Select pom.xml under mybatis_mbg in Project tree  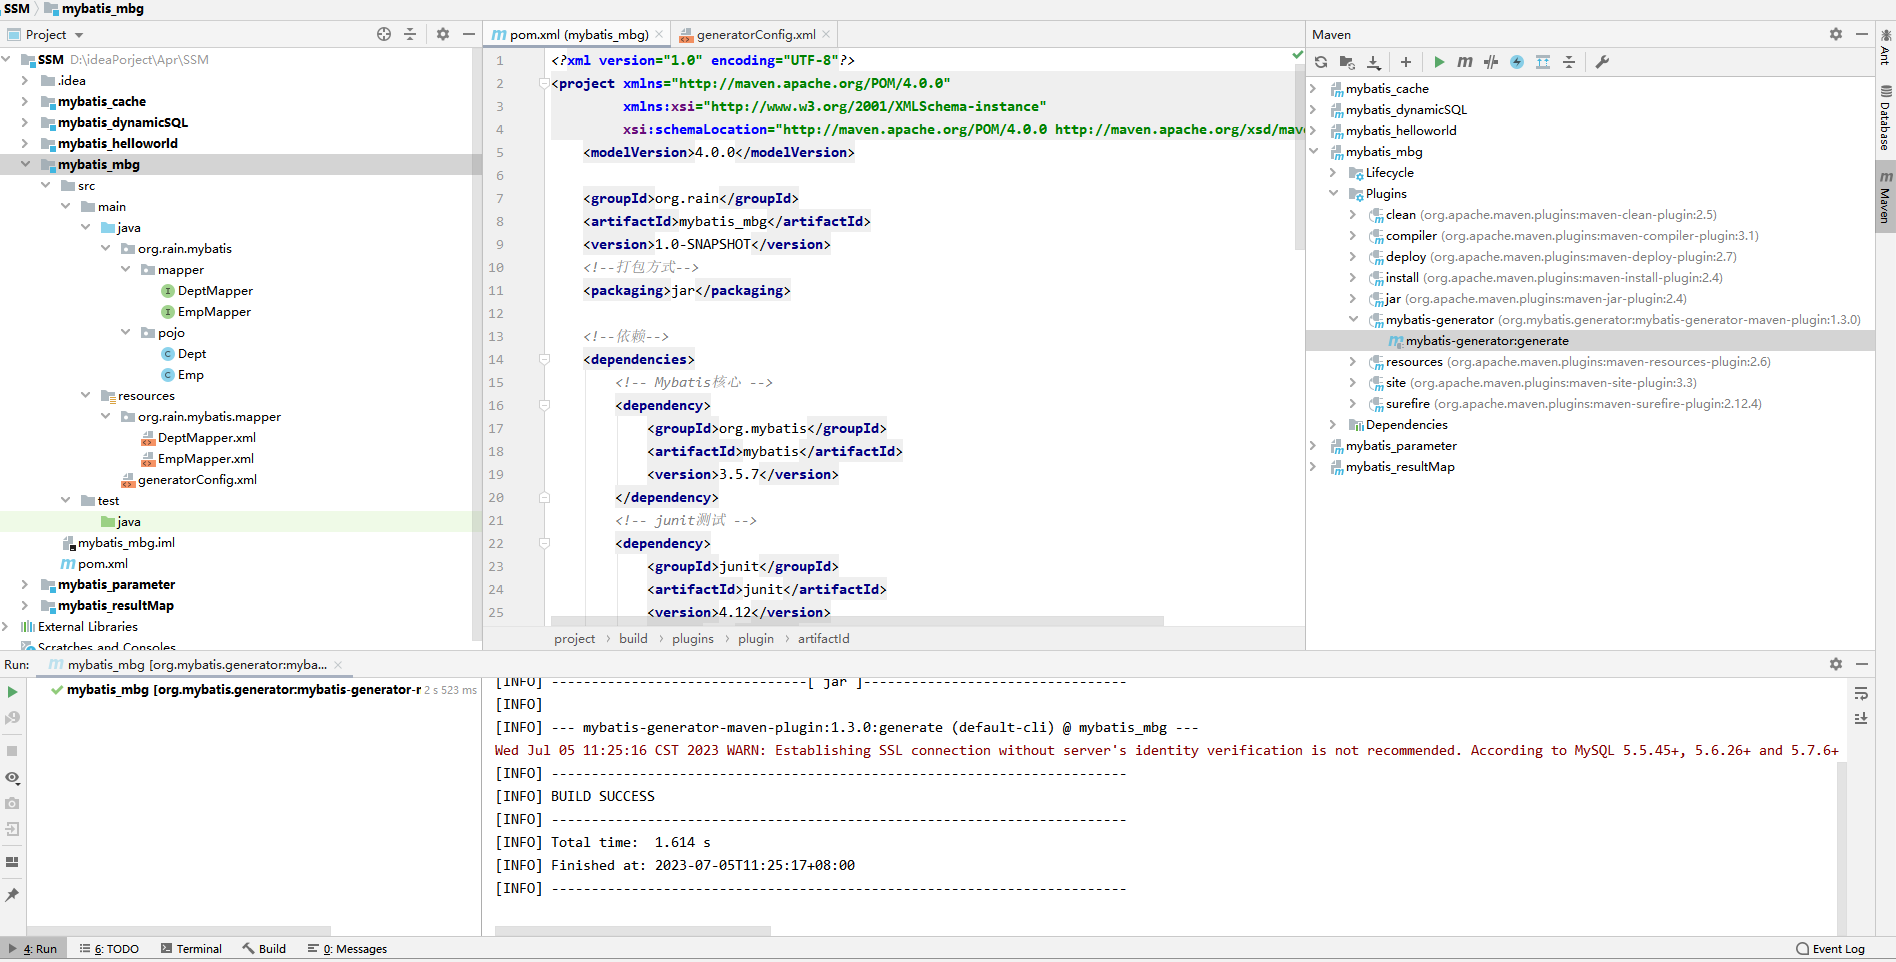[x=103, y=564]
